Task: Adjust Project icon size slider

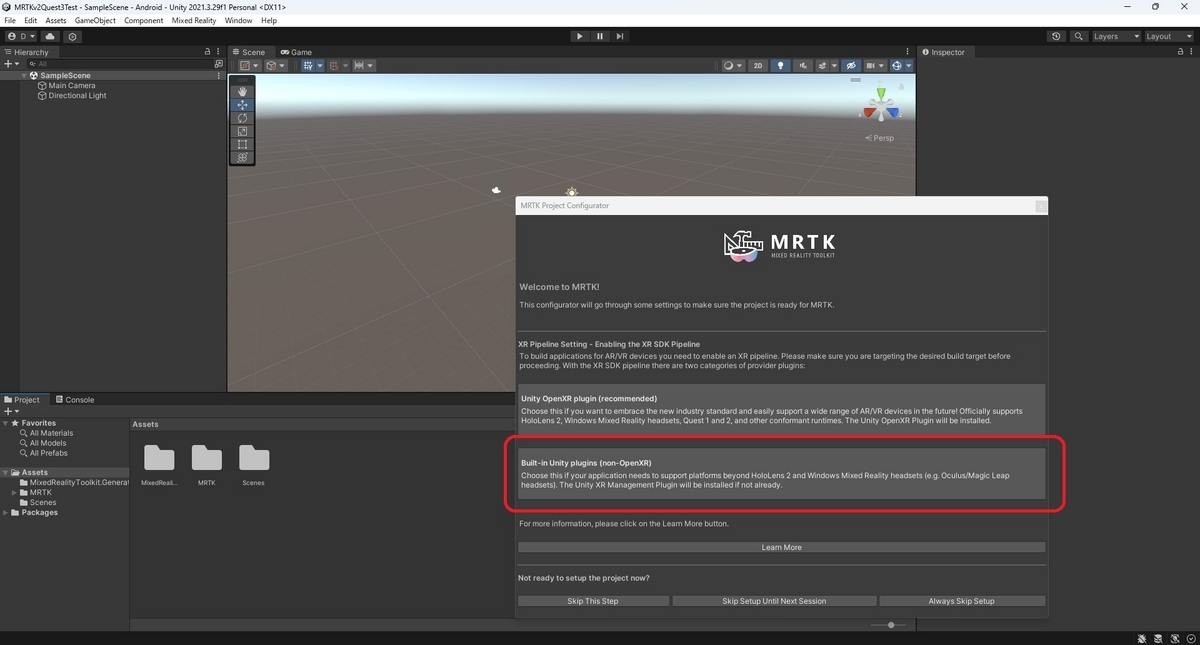Action: [x=889, y=625]
